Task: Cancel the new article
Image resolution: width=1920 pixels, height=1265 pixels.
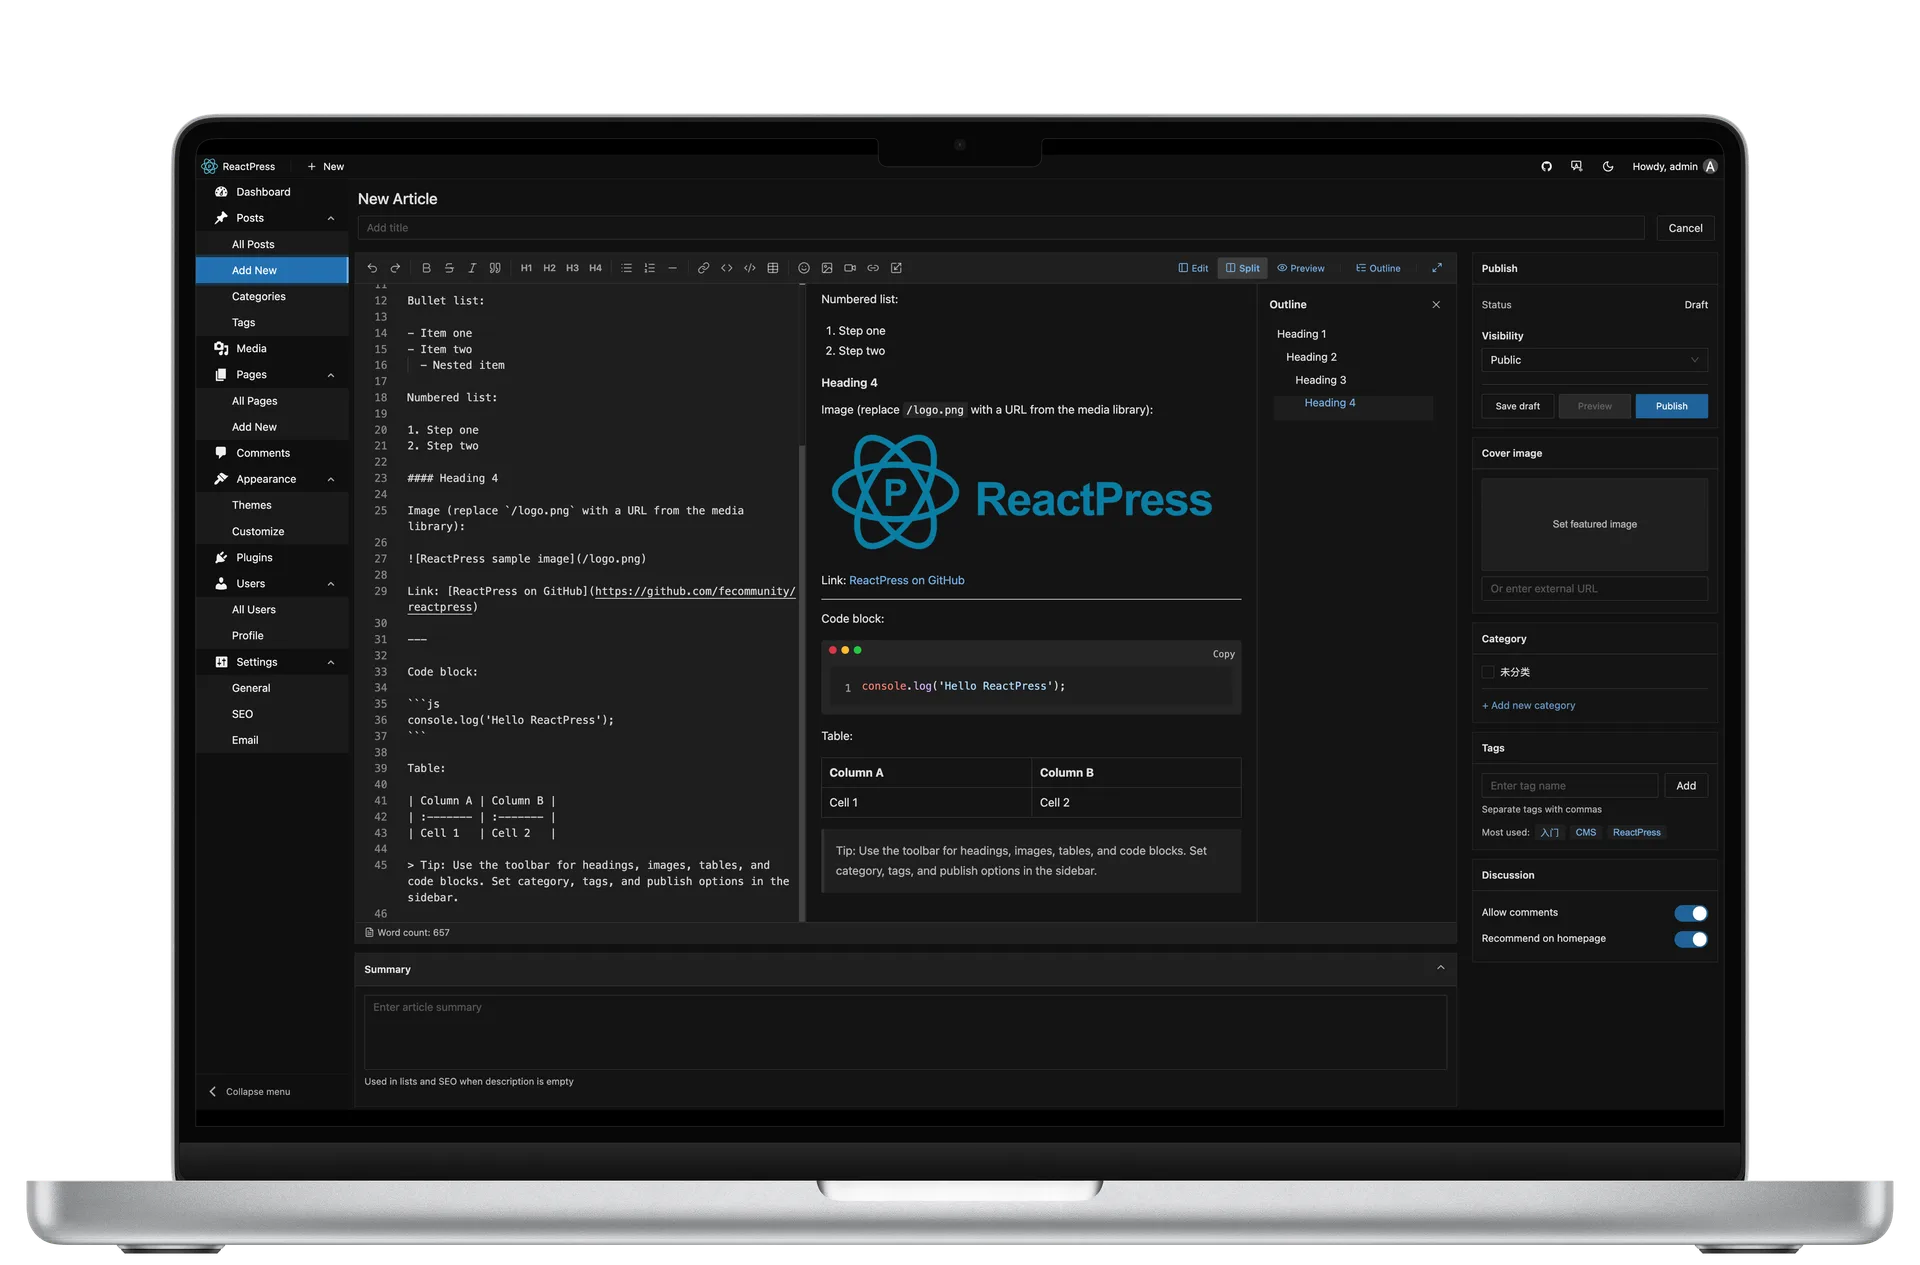Action: 1685,228
